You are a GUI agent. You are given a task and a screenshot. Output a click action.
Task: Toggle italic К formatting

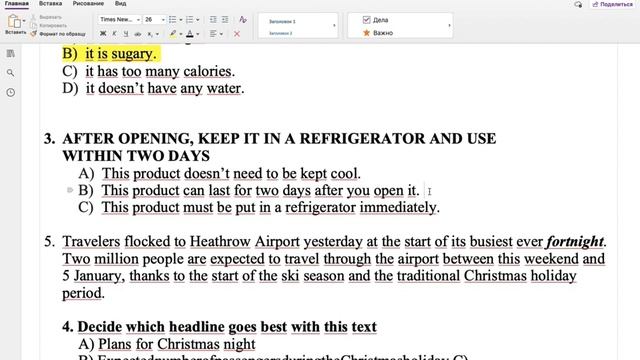(x=114, y=34)
